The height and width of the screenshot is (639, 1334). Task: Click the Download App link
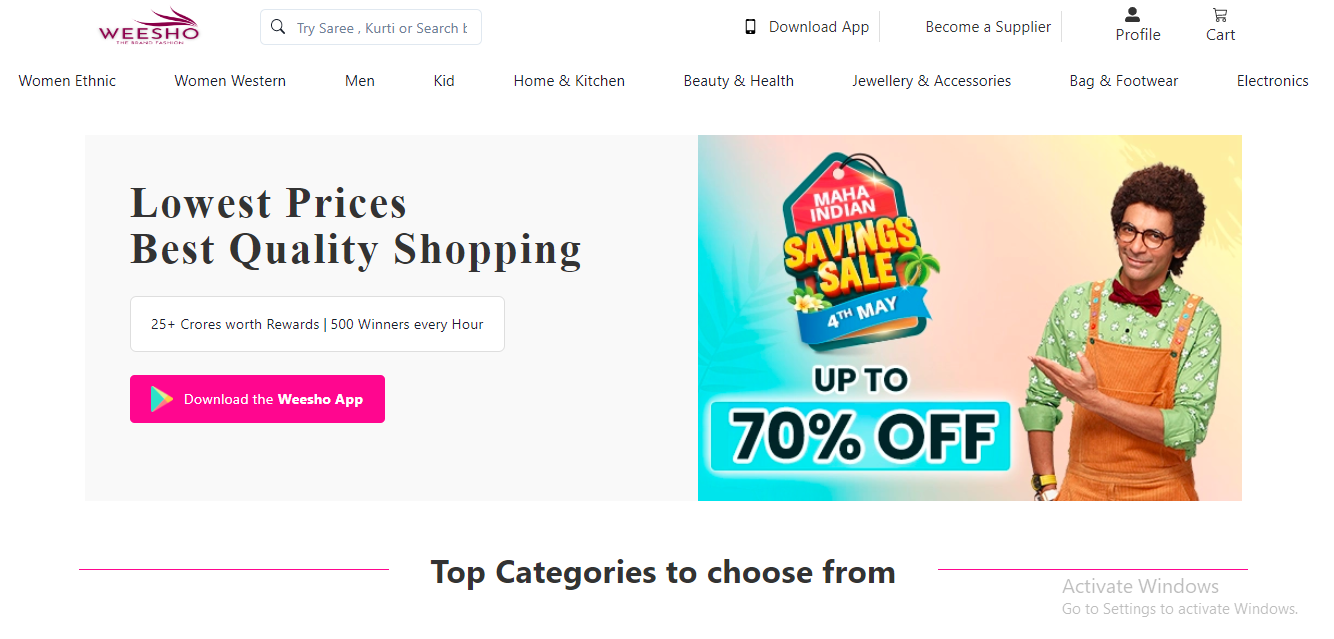[818, 27]
